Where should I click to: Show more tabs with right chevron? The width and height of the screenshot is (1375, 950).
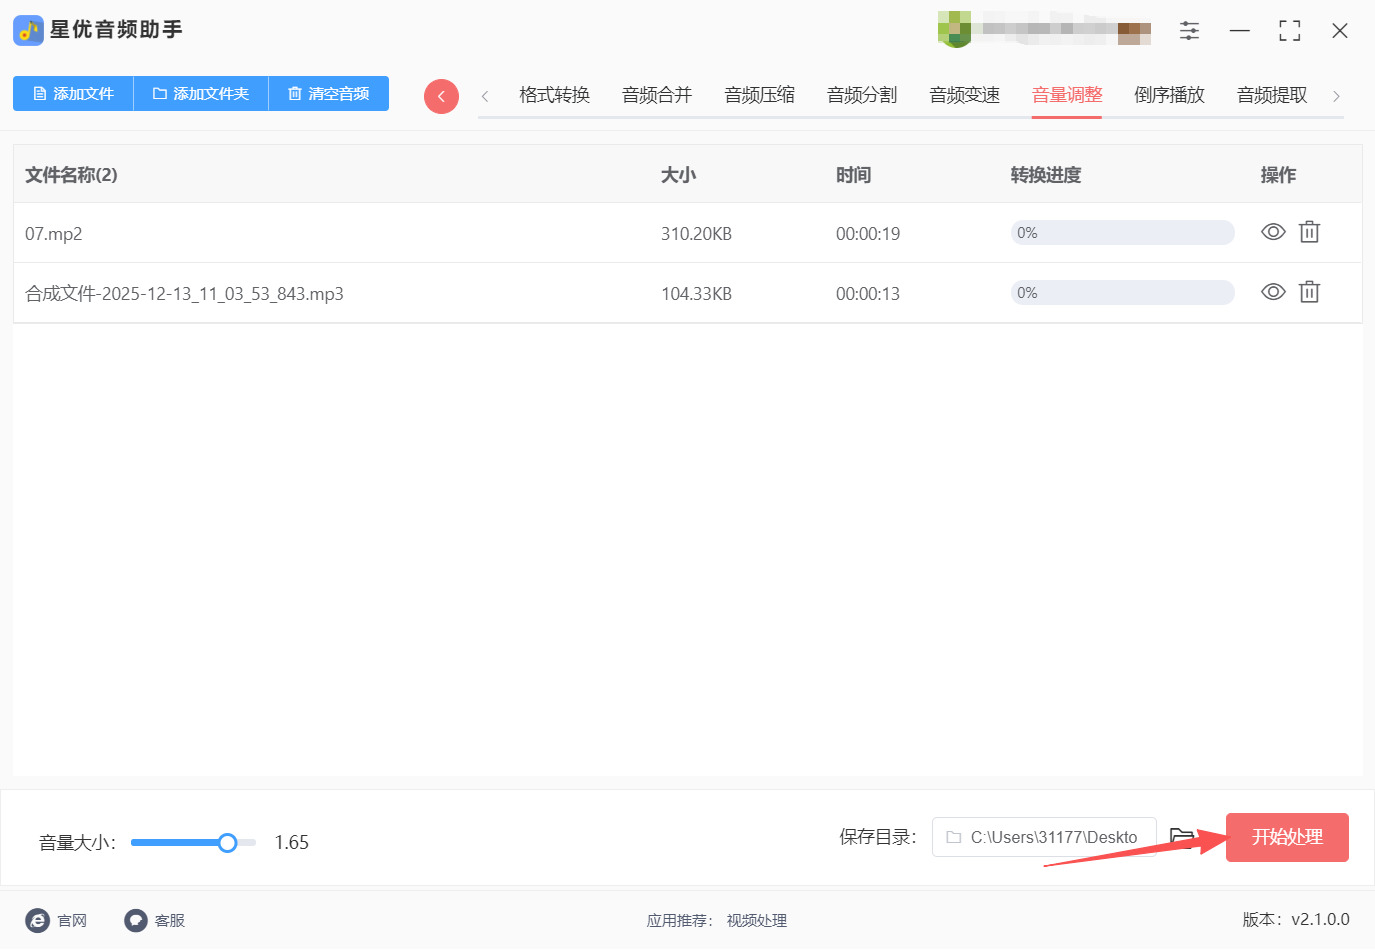click(x=1336, y=96)
